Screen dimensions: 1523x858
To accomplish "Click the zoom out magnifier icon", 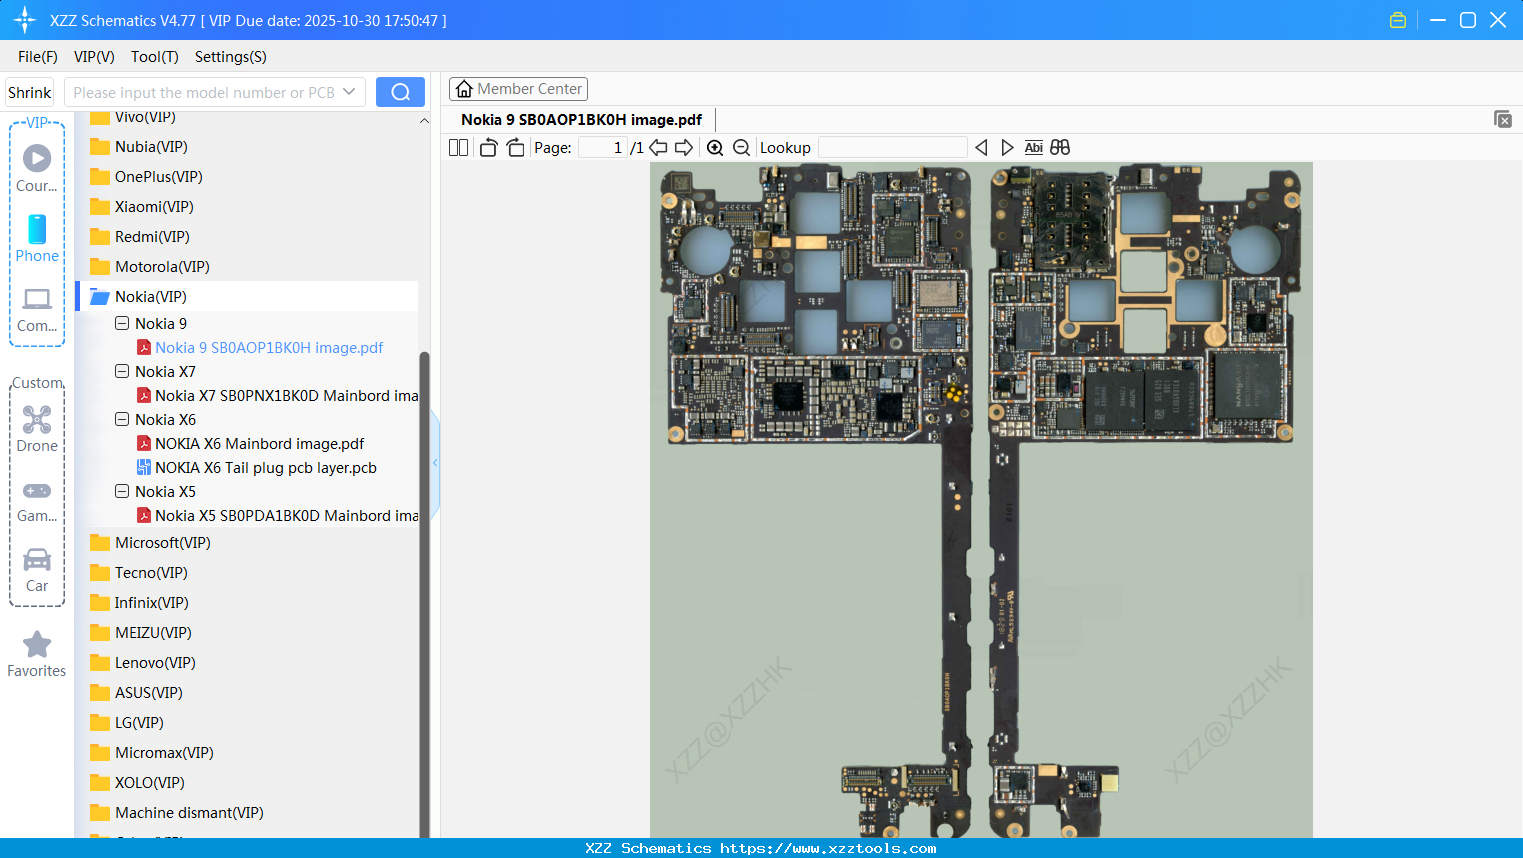I will (x=741, y=148).
